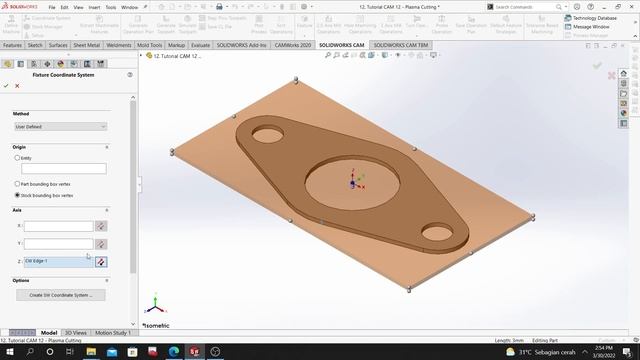Open the Edit menu
Screen dimensions: 640x360
[64, 7]
